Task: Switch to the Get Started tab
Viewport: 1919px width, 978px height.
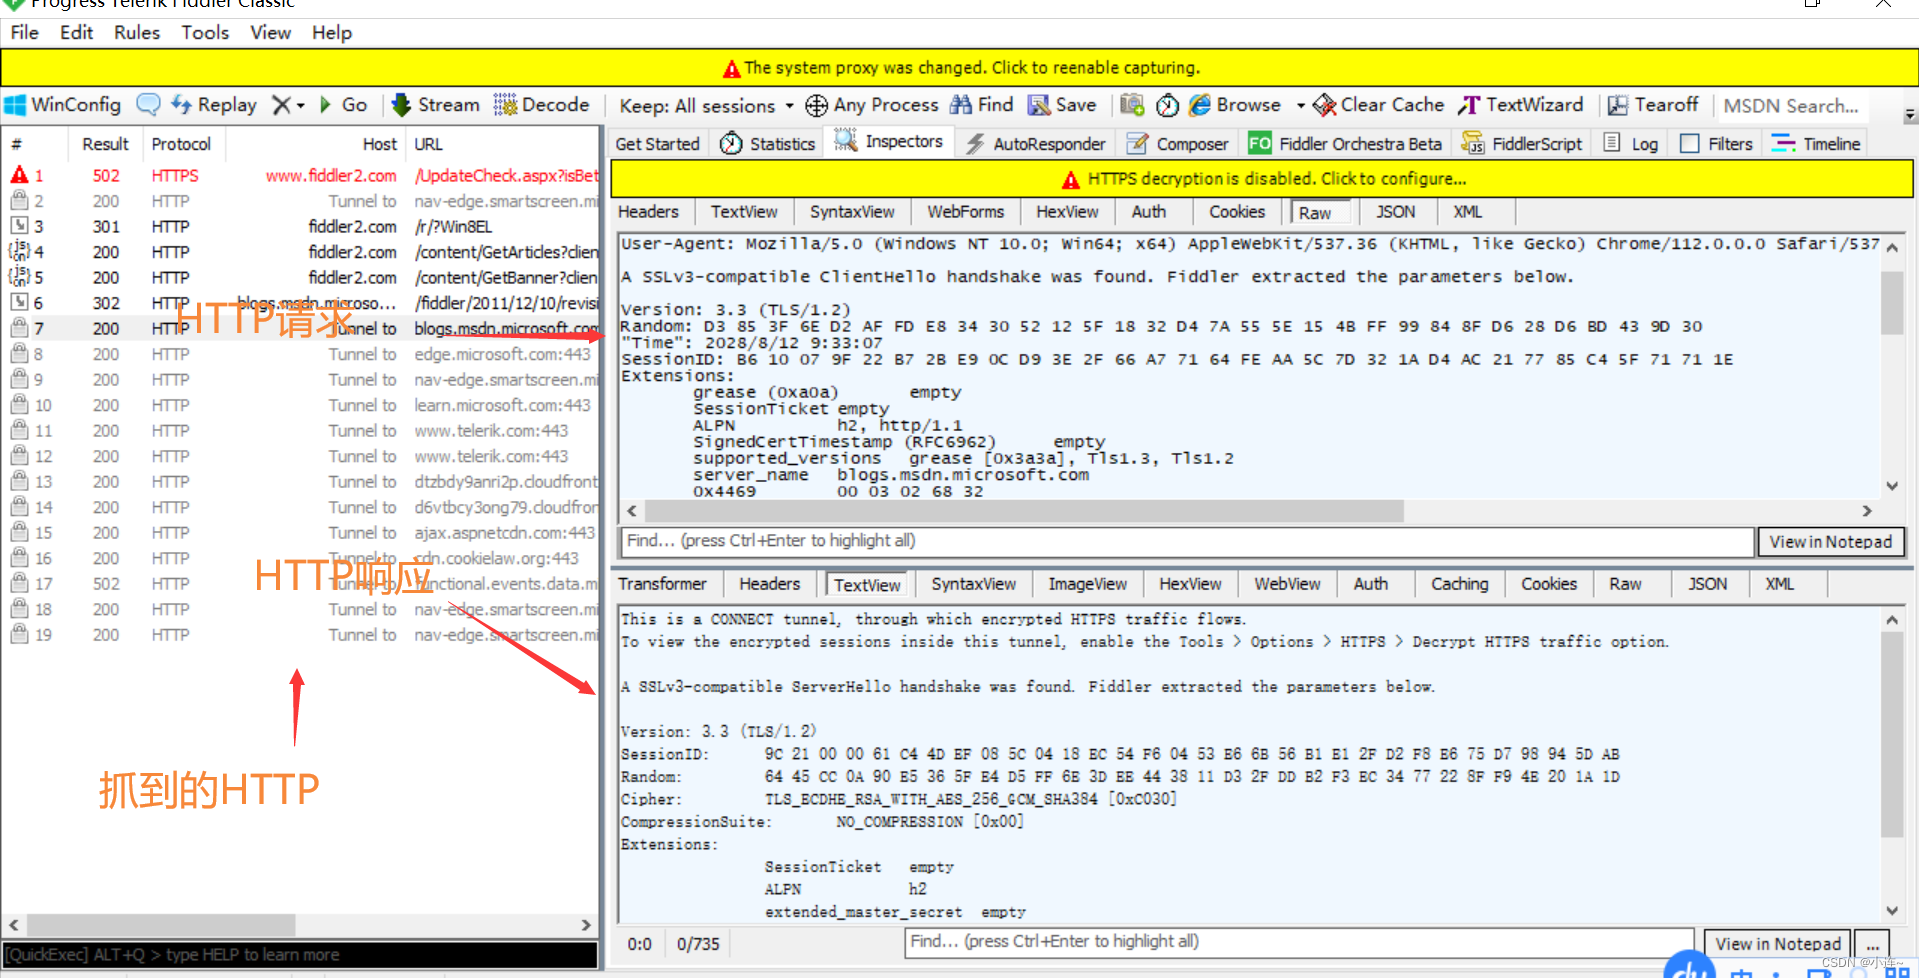Action: [657, 144]
